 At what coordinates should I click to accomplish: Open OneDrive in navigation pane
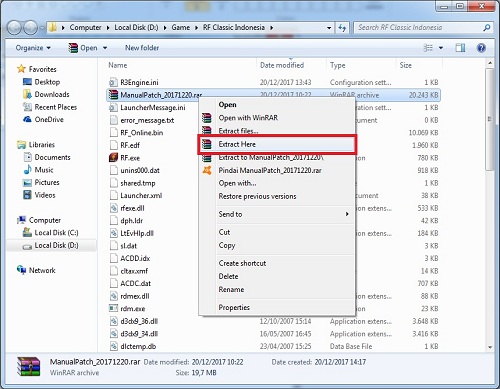coord(49,119)
